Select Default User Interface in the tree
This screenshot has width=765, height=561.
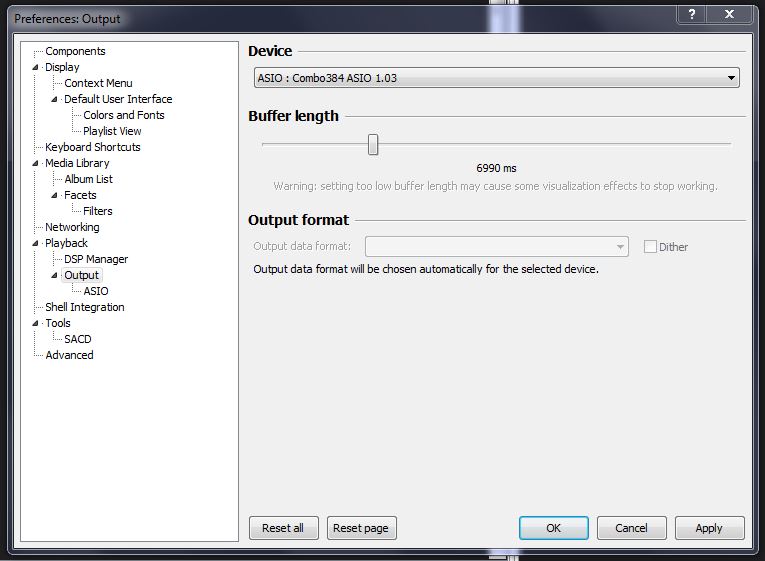click(118, 100)
